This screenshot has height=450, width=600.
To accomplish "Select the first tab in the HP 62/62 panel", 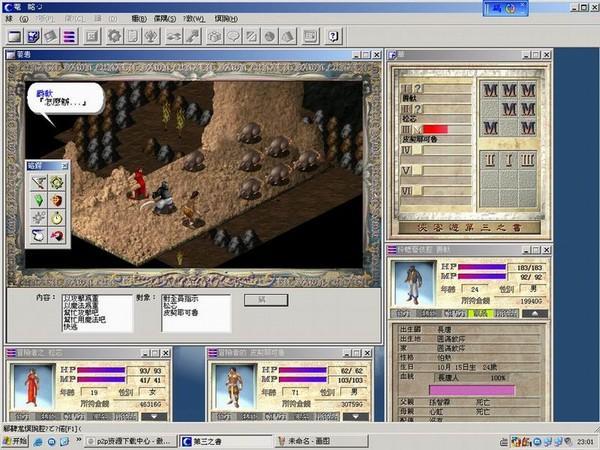I will pyautogui.click(x=224, y=417).
